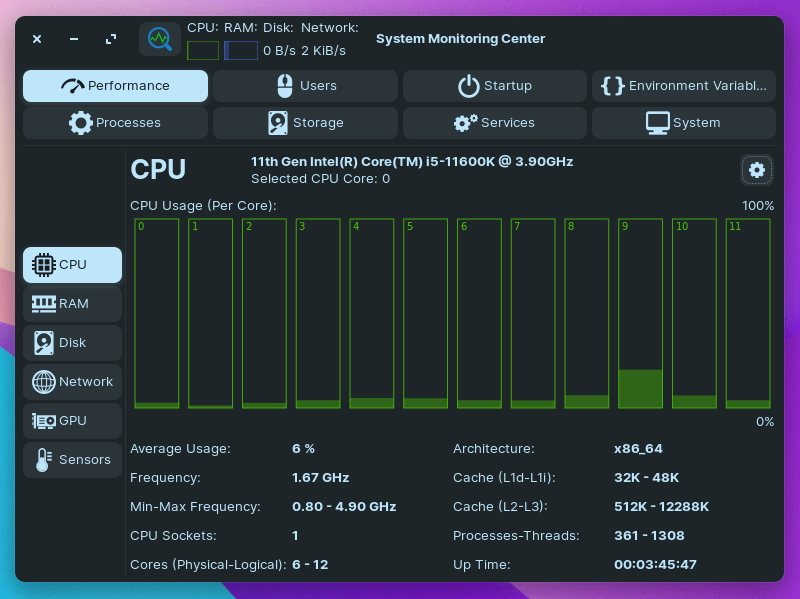View the System information page
The image size is (800, 599).
point(684,122)
